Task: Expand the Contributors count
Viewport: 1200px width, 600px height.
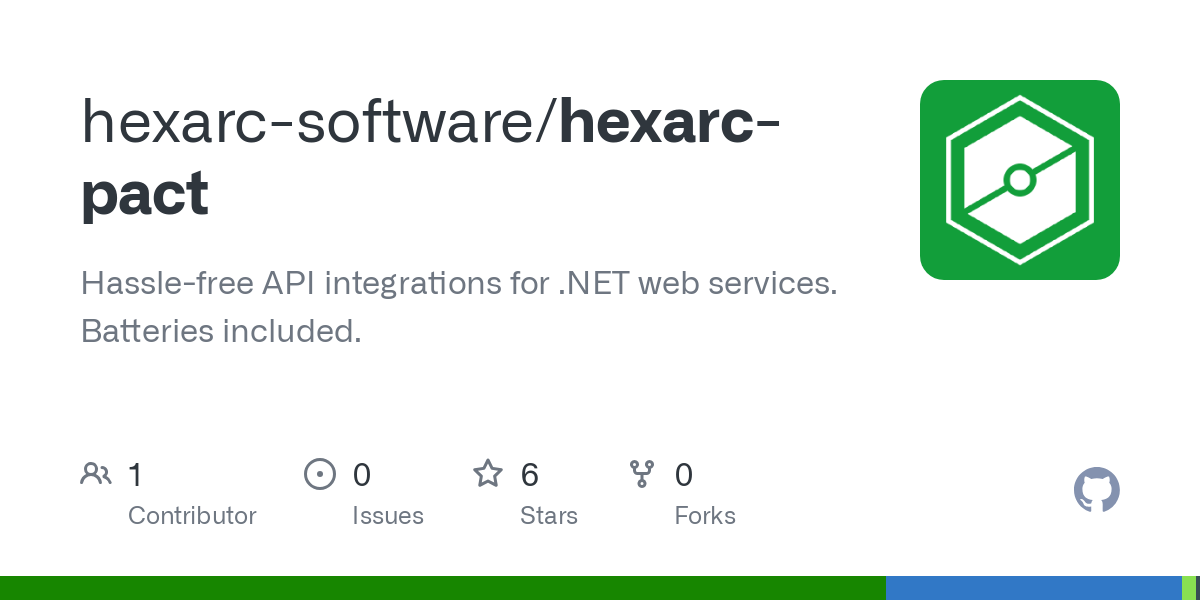Action: pyautogui.click(x=135, y=475)
